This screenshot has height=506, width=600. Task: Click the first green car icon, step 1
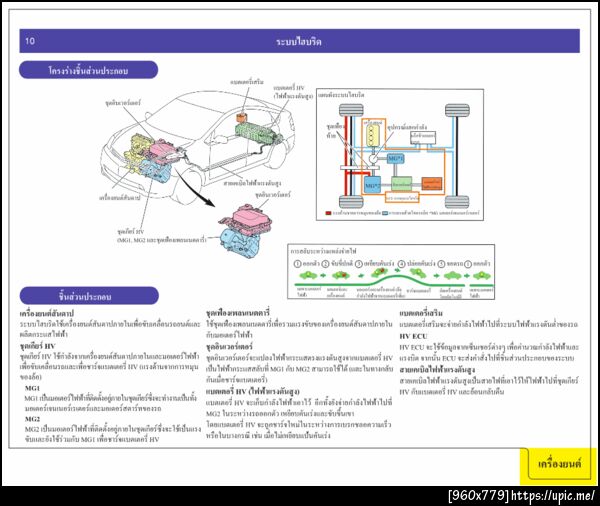click(308, 275)
